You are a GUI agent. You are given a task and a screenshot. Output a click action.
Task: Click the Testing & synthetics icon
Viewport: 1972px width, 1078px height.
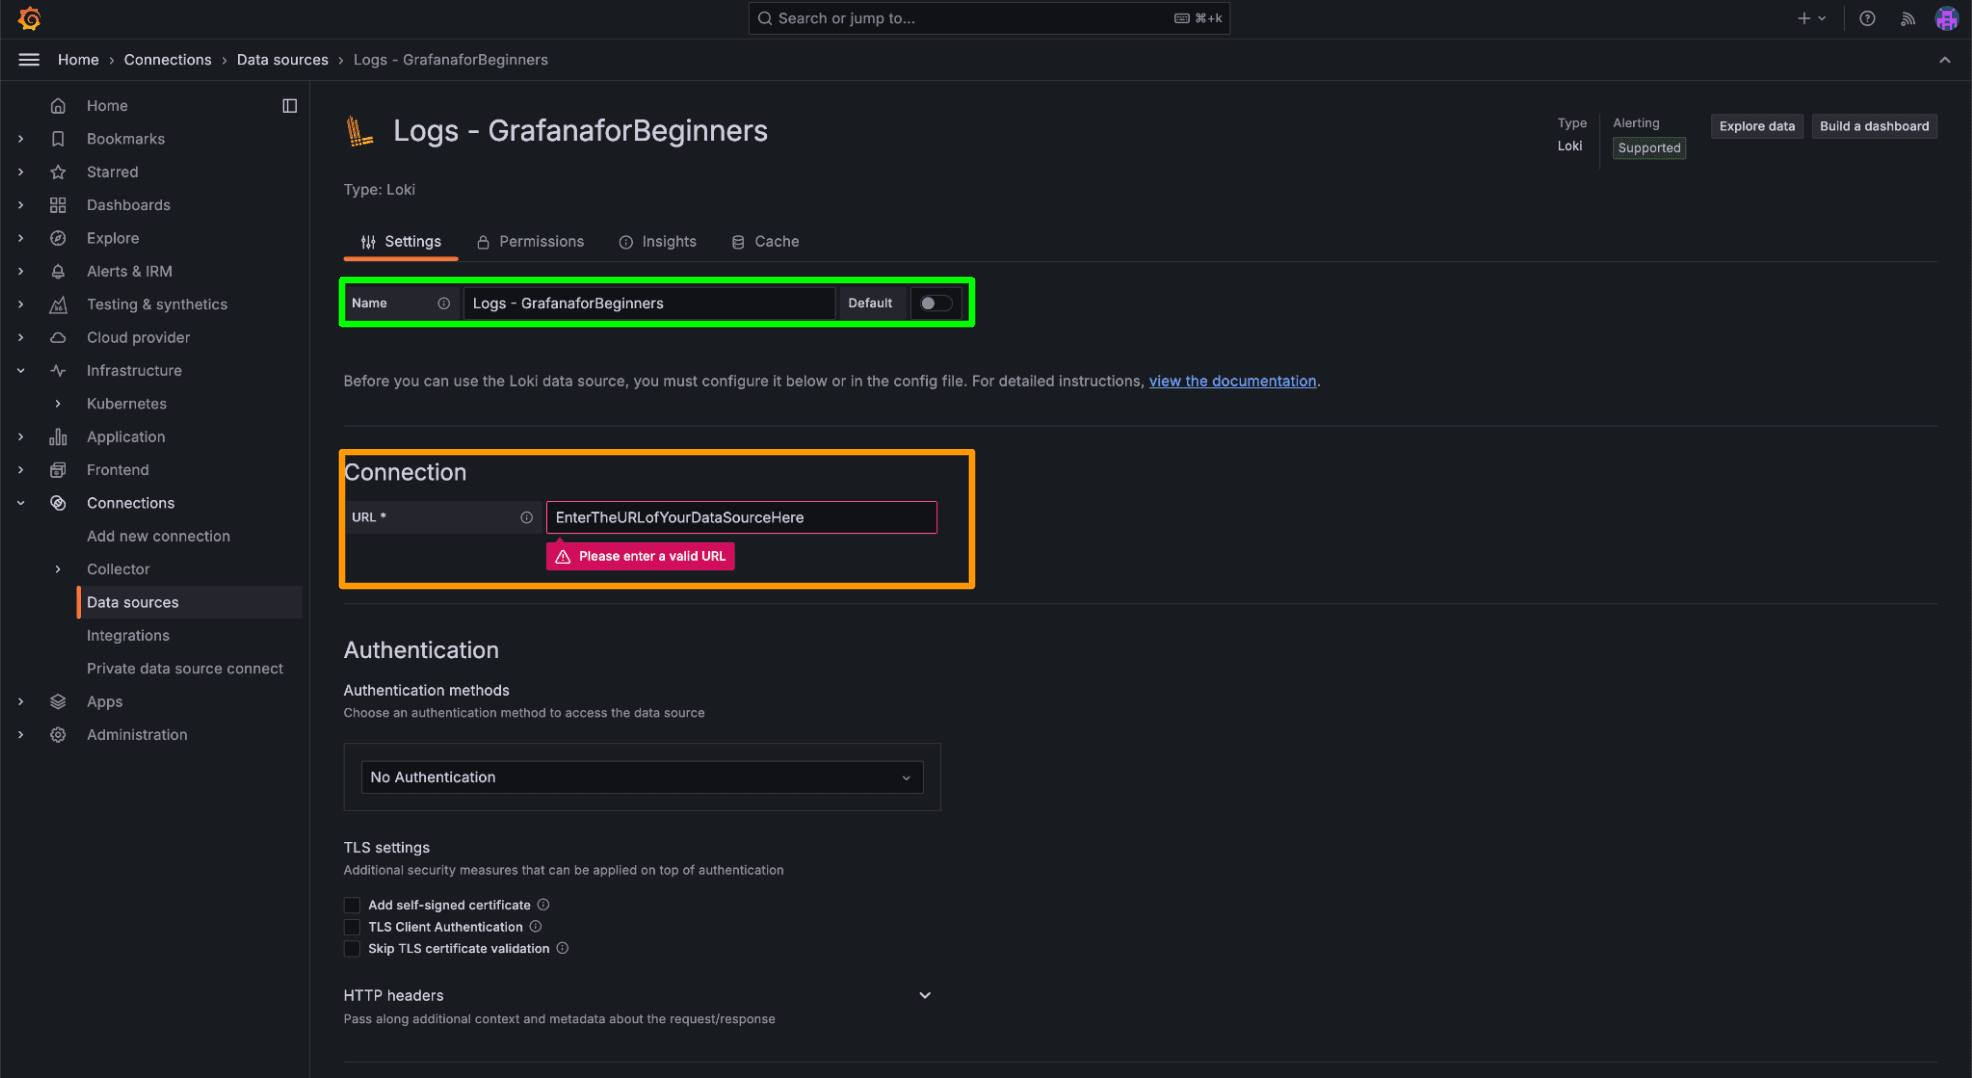tap(58, 304)
